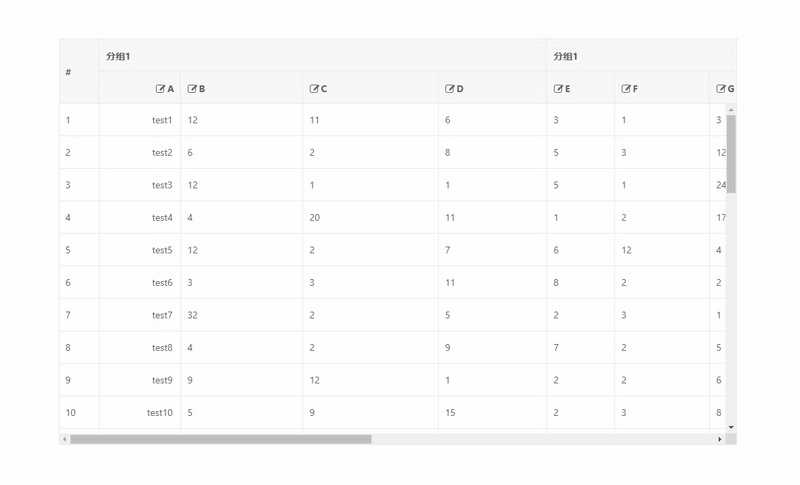Click the edit icon beside column G

pos(720,89)
